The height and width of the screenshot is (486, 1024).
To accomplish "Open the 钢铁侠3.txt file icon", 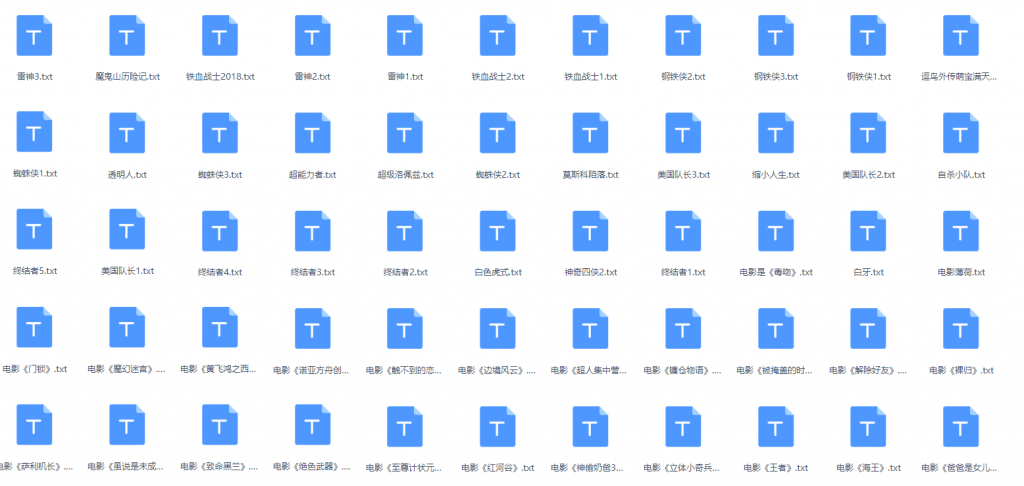I will pyautogui.click(x=776, y=35).
